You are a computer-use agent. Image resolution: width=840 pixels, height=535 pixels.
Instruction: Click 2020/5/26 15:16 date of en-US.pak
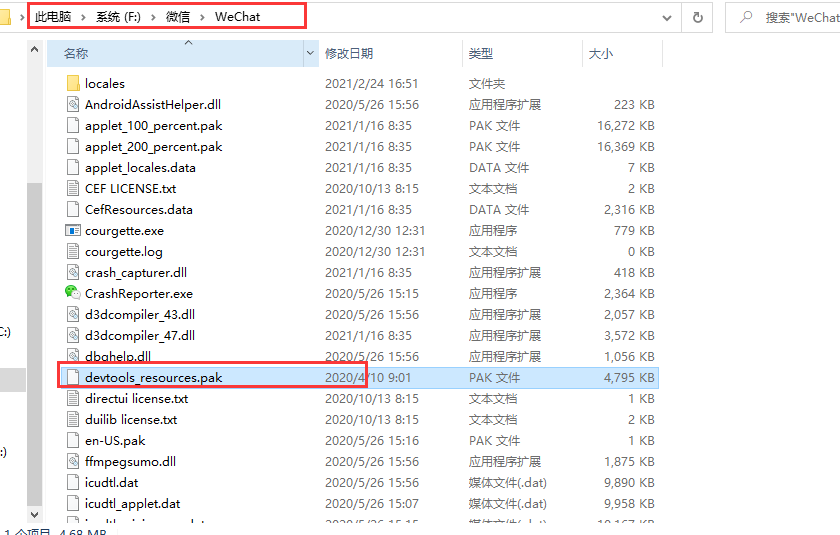click(x=371, y=441)
